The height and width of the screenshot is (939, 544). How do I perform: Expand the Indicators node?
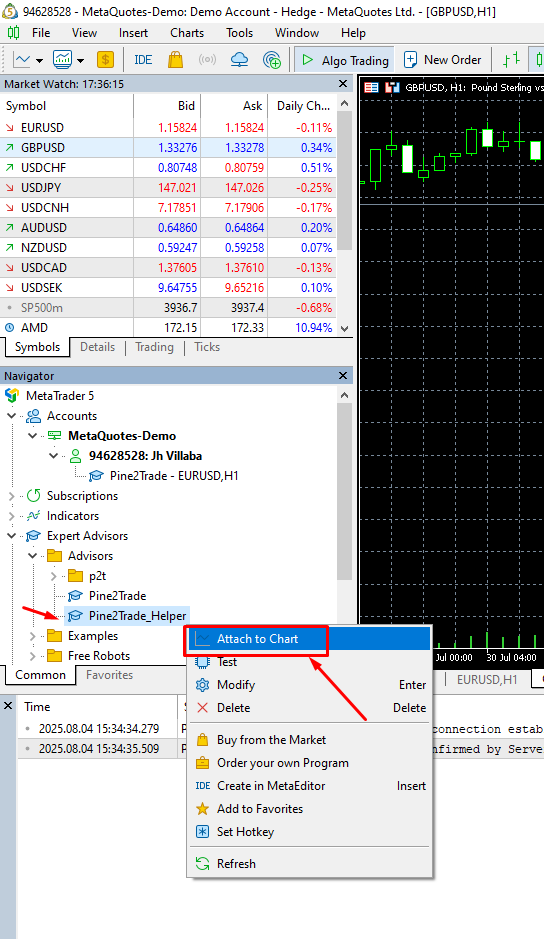[11, 516]
